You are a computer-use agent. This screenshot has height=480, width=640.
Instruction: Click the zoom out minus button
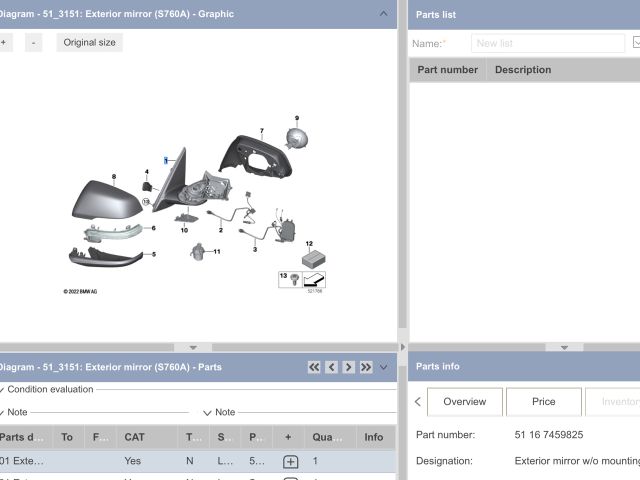coord(33,42)
